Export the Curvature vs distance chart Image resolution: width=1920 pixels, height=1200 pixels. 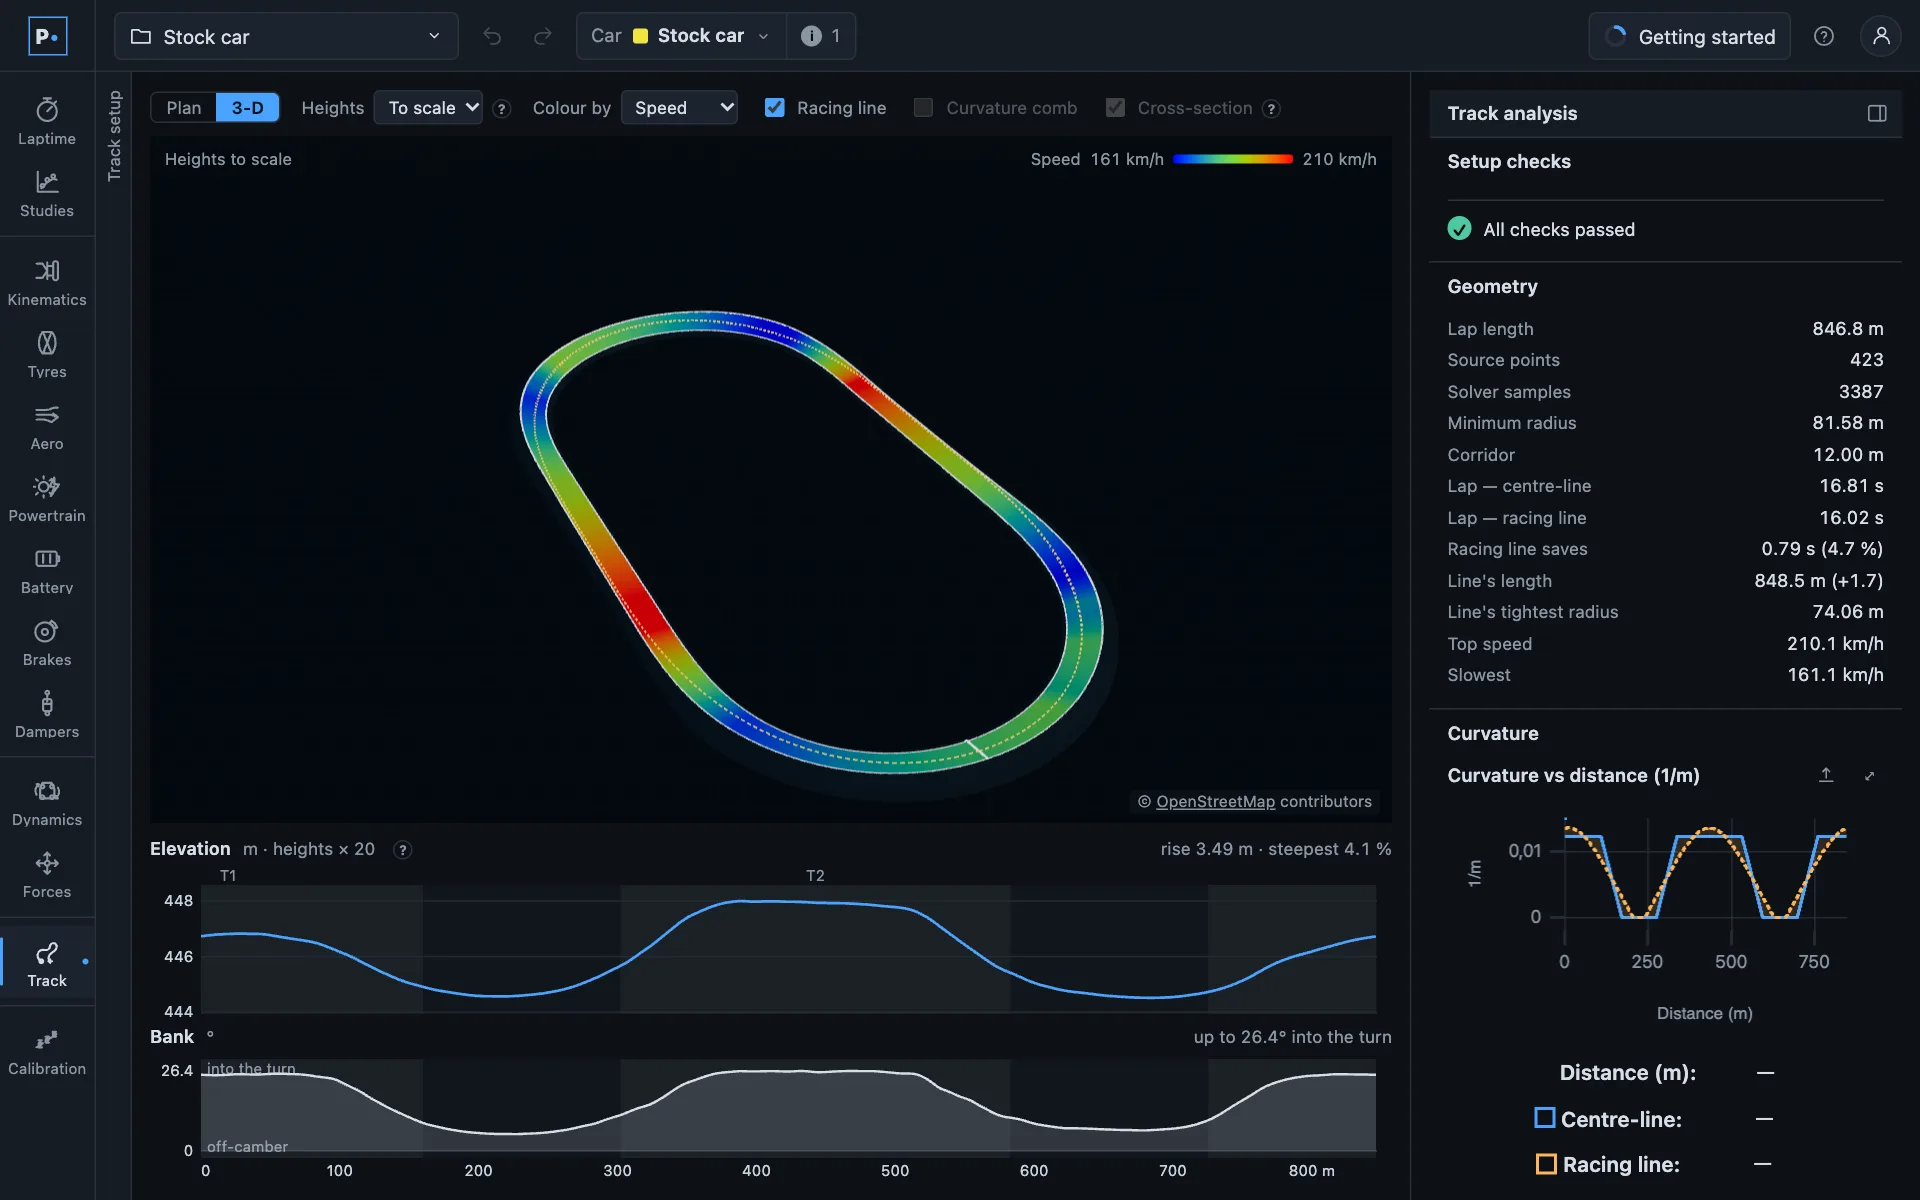pos(1826,775)
